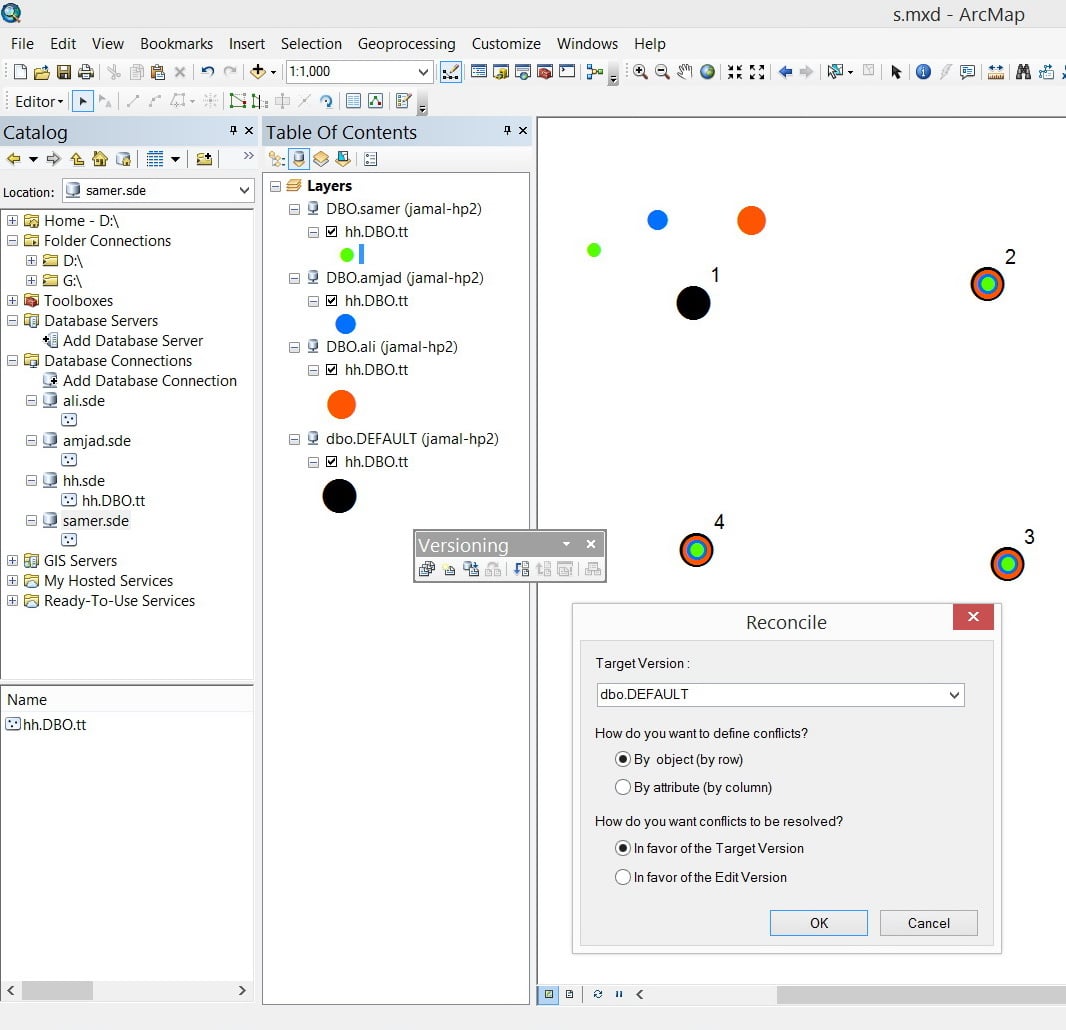
Task: Expand the Toolboxes node in Catalog
Action: [12, 301]
